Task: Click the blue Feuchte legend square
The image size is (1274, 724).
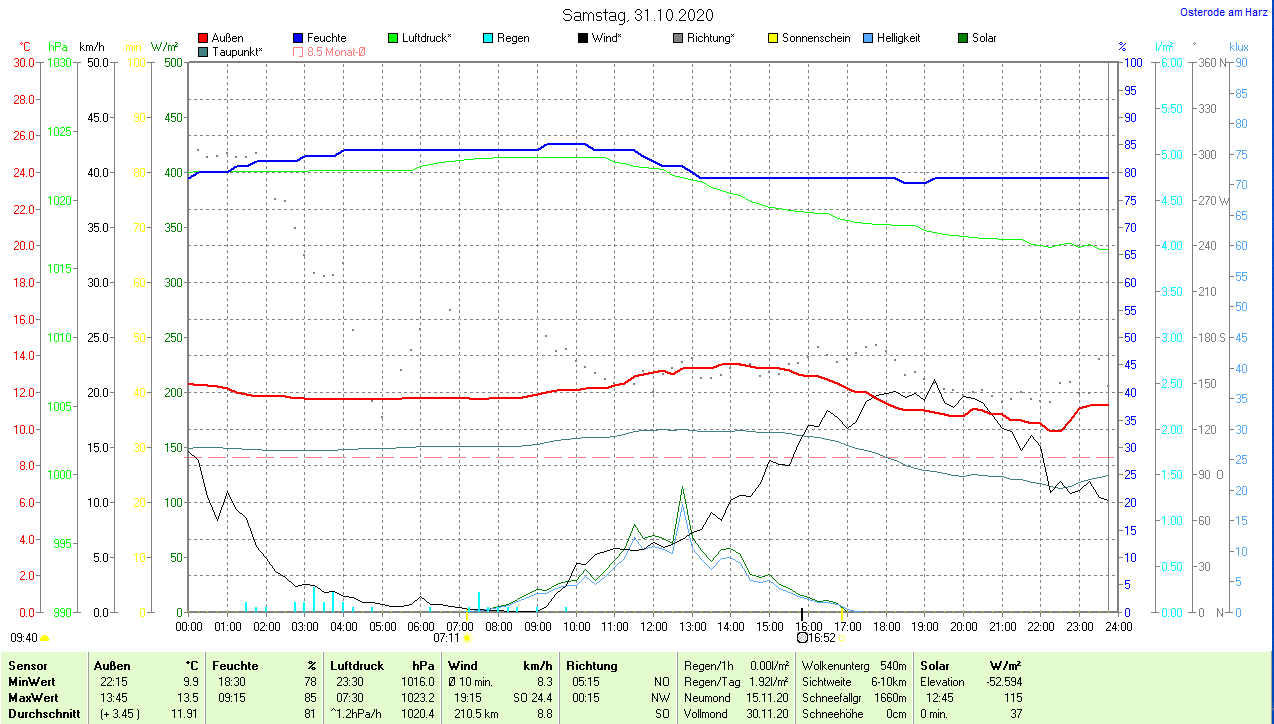Action: coord(298,38)
